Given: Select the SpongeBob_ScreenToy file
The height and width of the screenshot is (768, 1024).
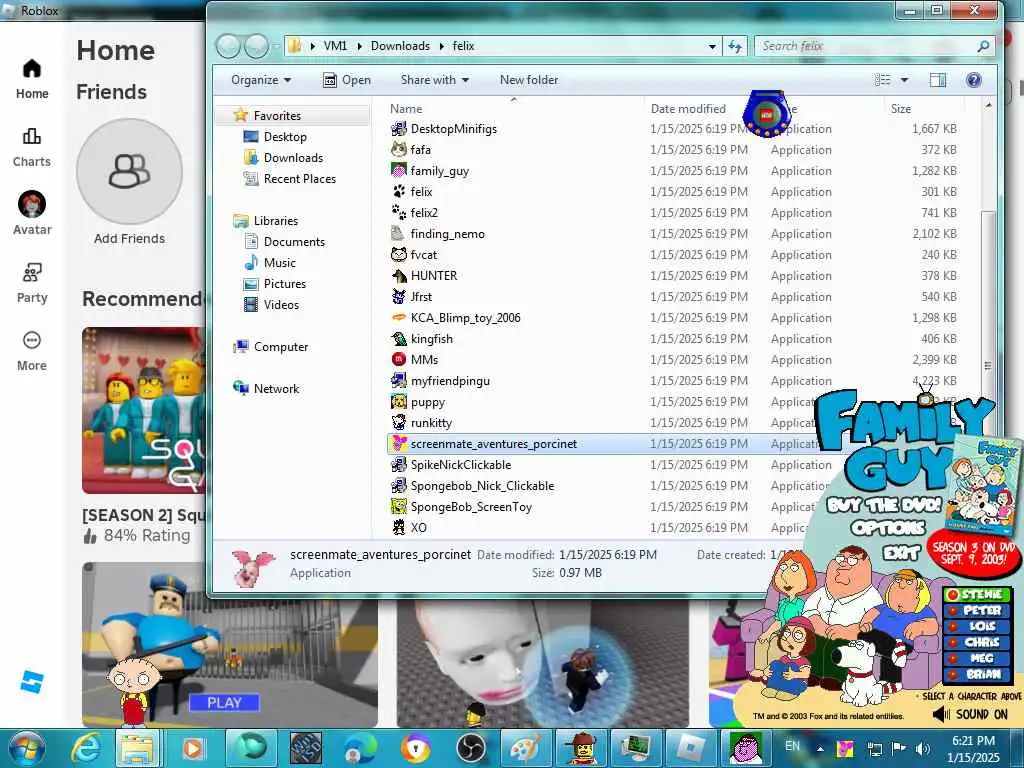Looking at the screenshot, I should (471, 506).
